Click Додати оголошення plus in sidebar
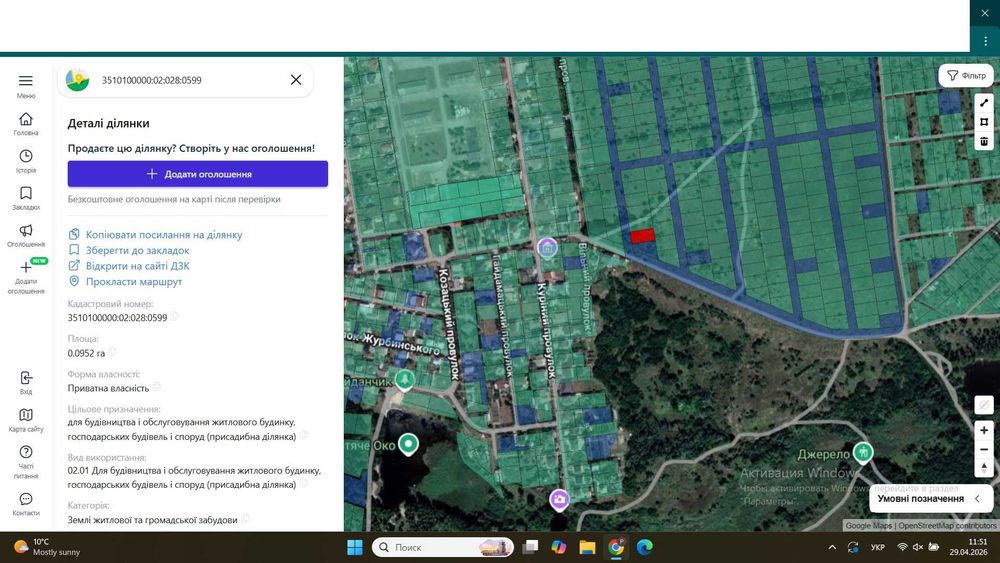 (x=26, y=277)
